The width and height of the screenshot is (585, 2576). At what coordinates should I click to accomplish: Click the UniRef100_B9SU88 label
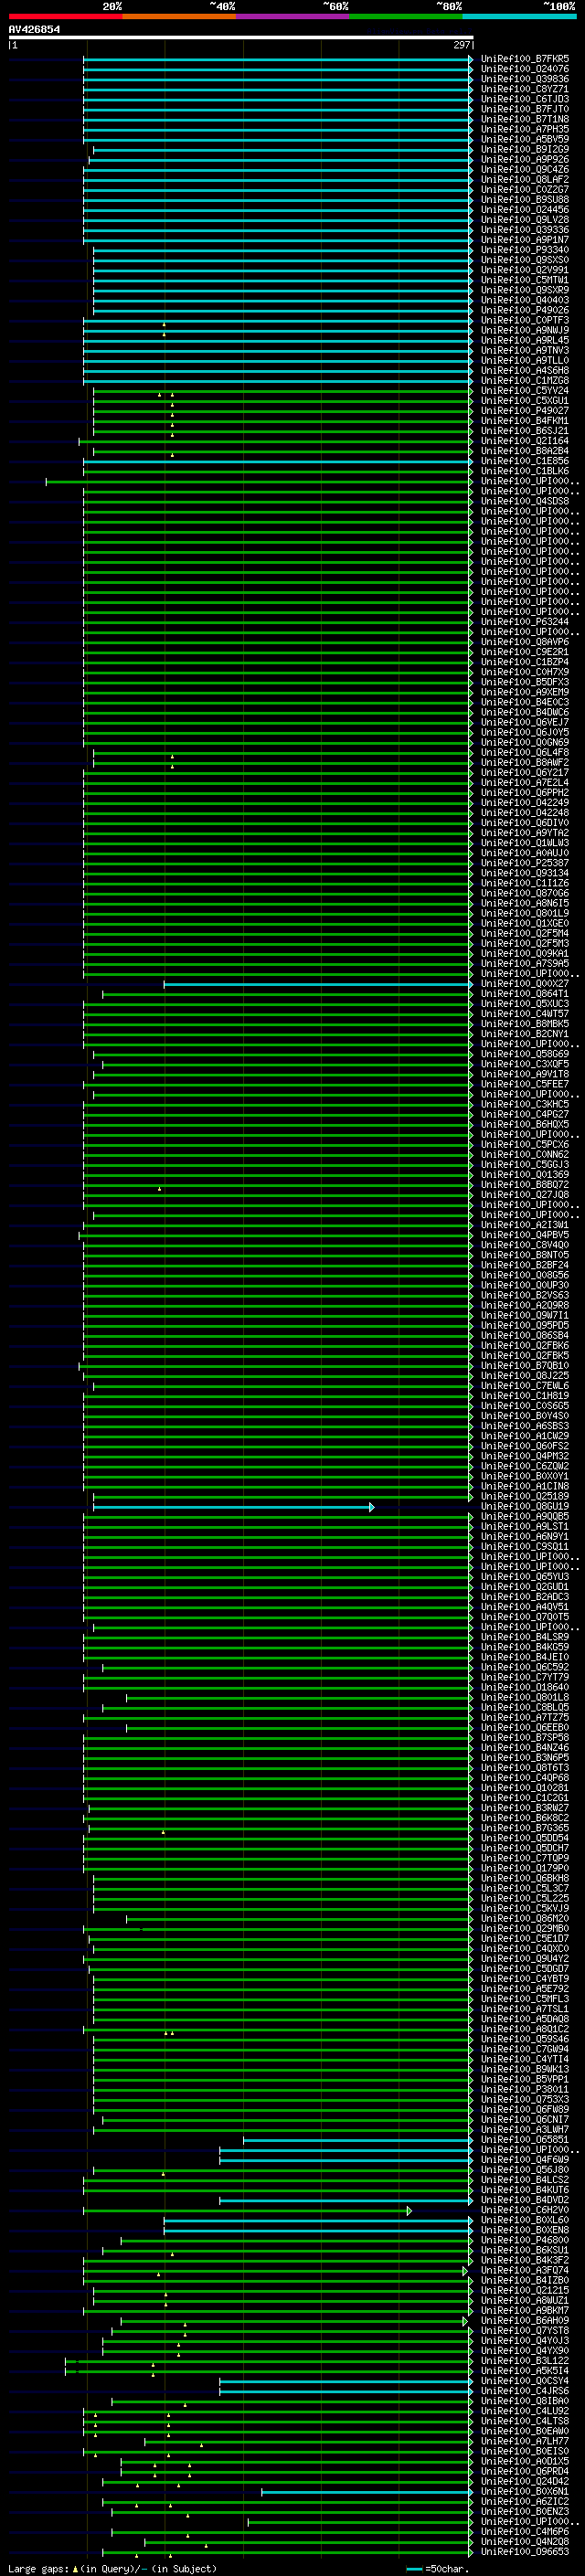coord(525,199)
